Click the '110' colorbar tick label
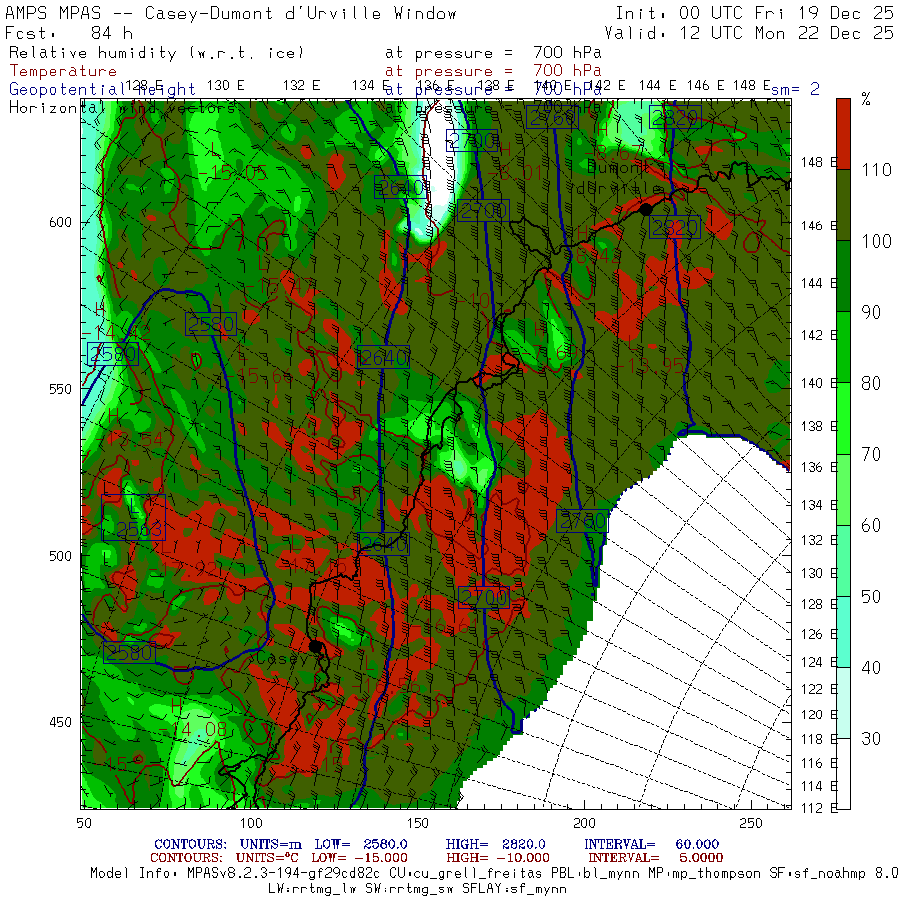Viewport: 900px width, 900px height. pos(876,170)
